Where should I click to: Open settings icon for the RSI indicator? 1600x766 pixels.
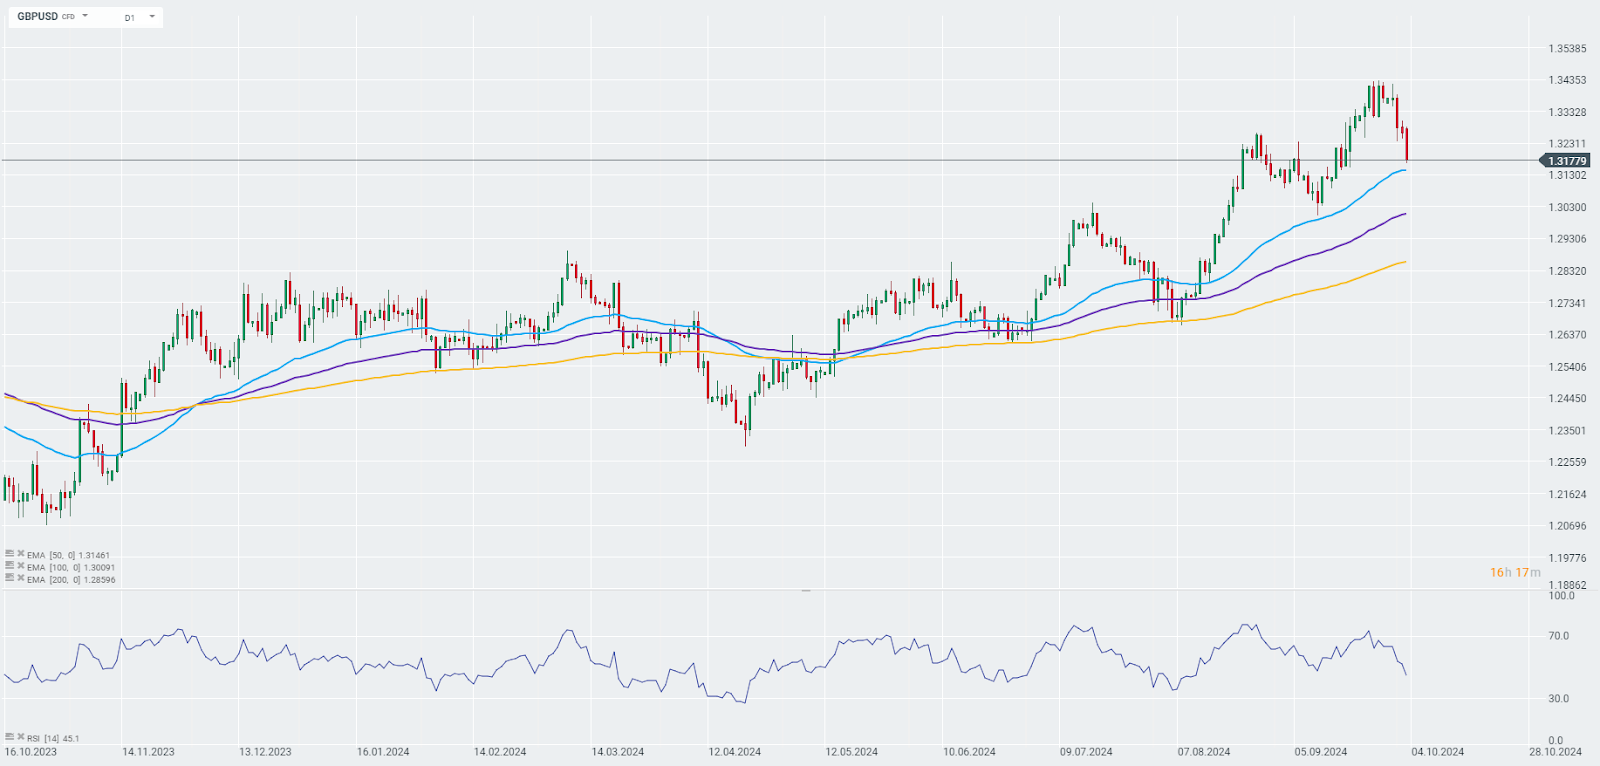(x=9, y=737)
